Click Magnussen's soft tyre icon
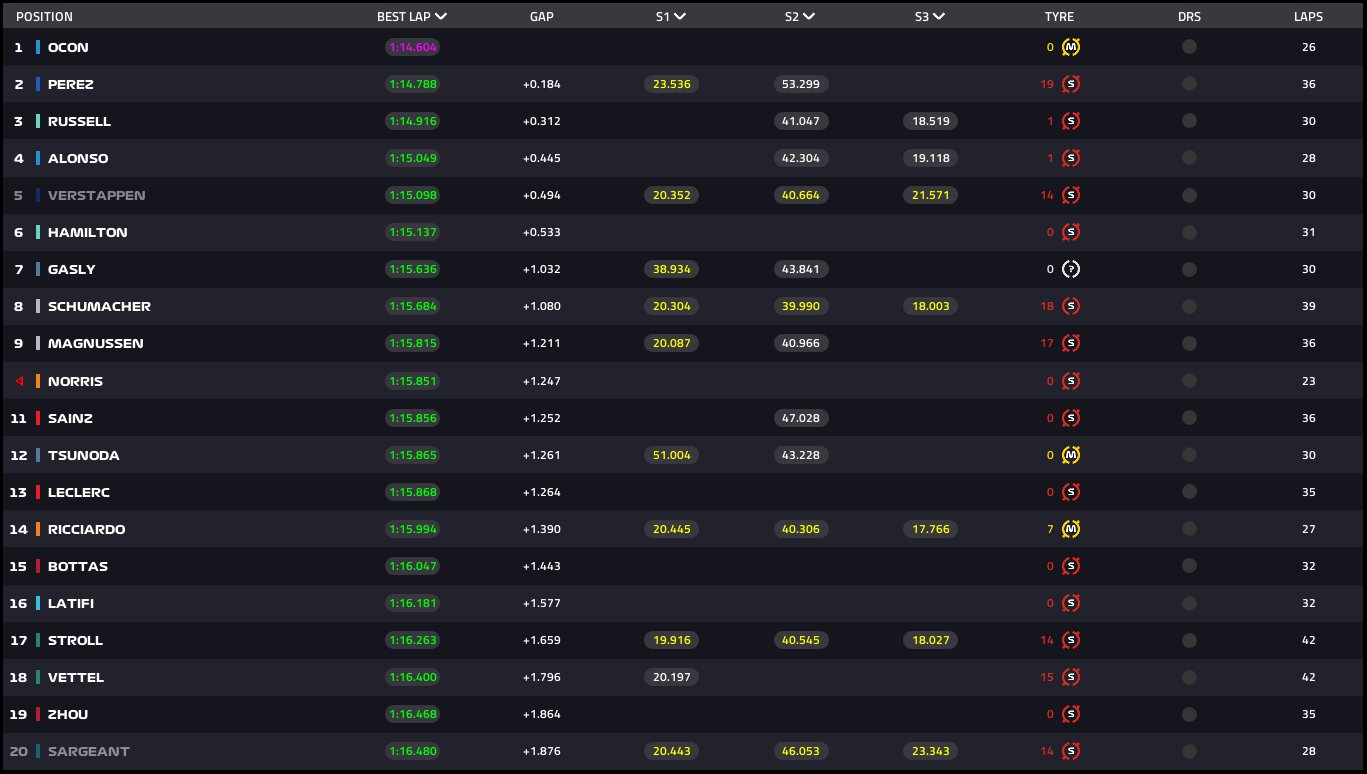The image size is (1367, 774). coord(1071,343)
